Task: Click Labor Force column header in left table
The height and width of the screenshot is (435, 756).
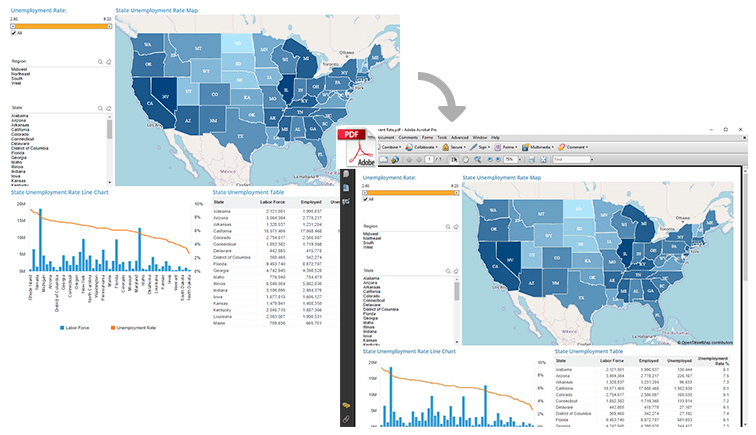Action: (x=272, y=202)
